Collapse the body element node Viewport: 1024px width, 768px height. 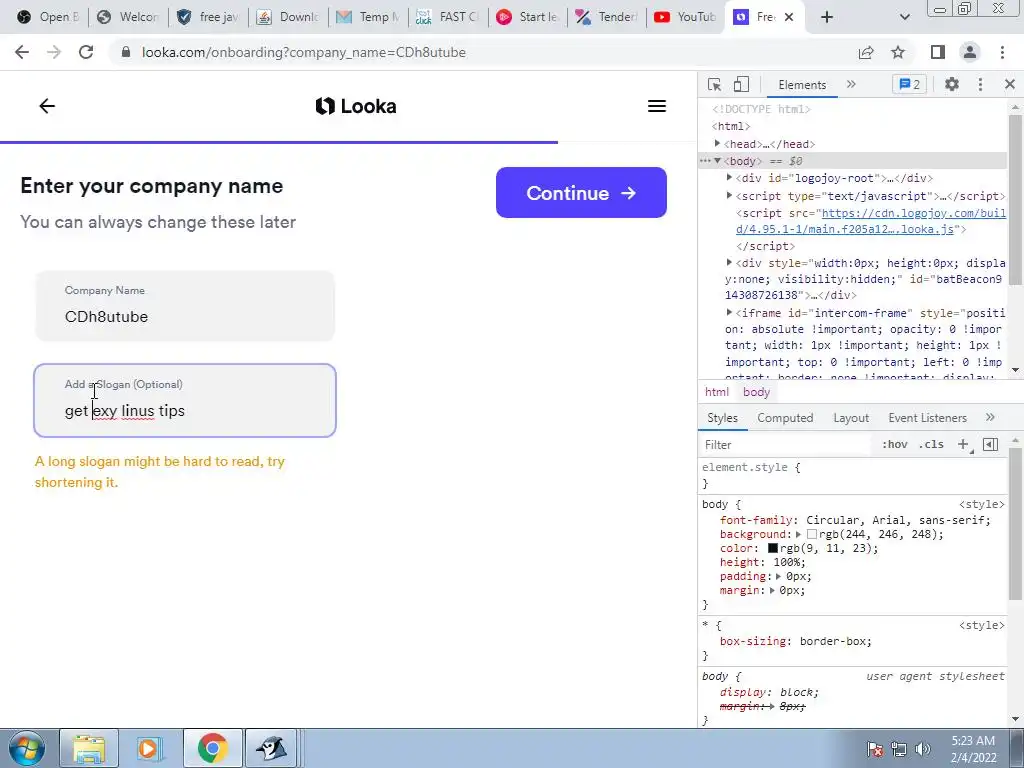pos(717,161)
